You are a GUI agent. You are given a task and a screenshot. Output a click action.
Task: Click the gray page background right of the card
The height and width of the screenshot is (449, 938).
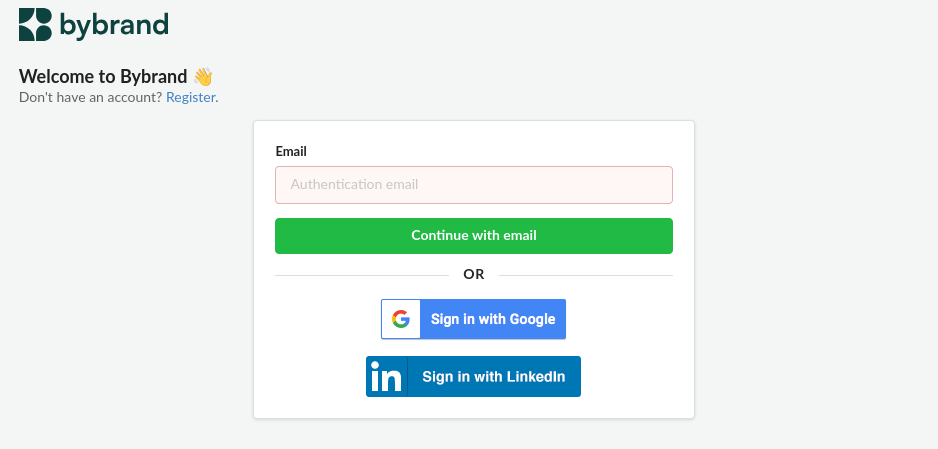(814, 269)
